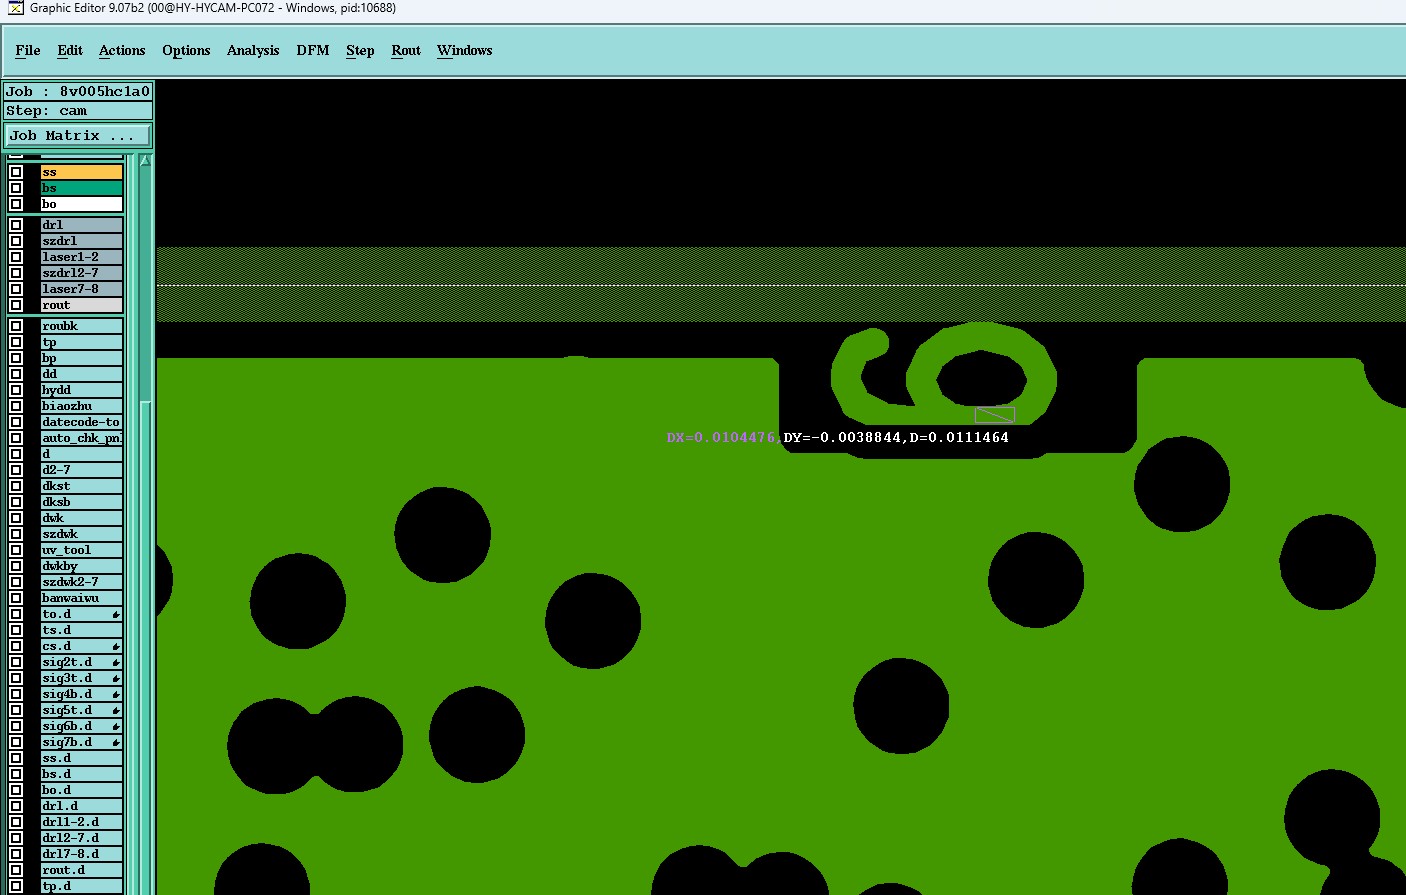Click the layer list scroll-up arrow
The image size is (1406, 895).
[x=145, y=161]
